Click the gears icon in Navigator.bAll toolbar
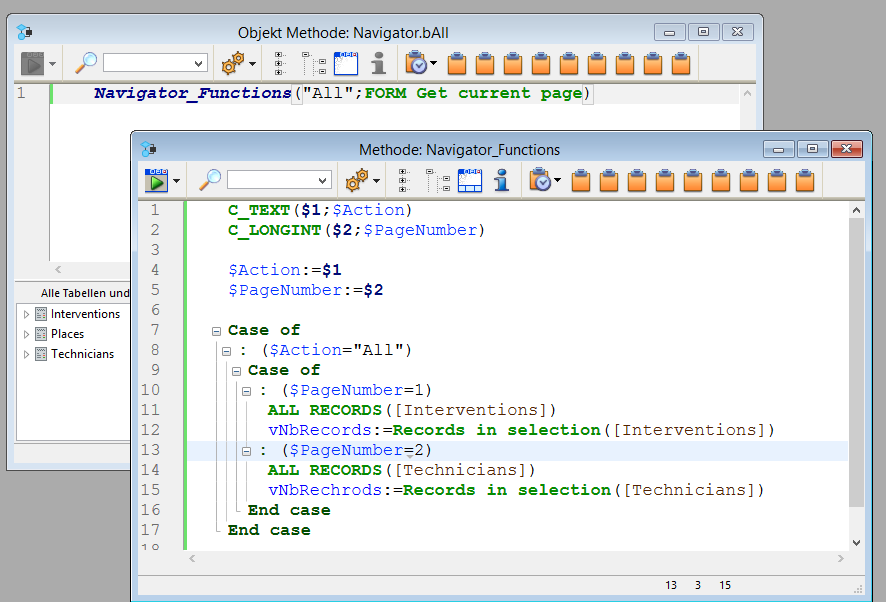Image resolution: width=886 pixels, height=602 pixels. tap(232, 64)
